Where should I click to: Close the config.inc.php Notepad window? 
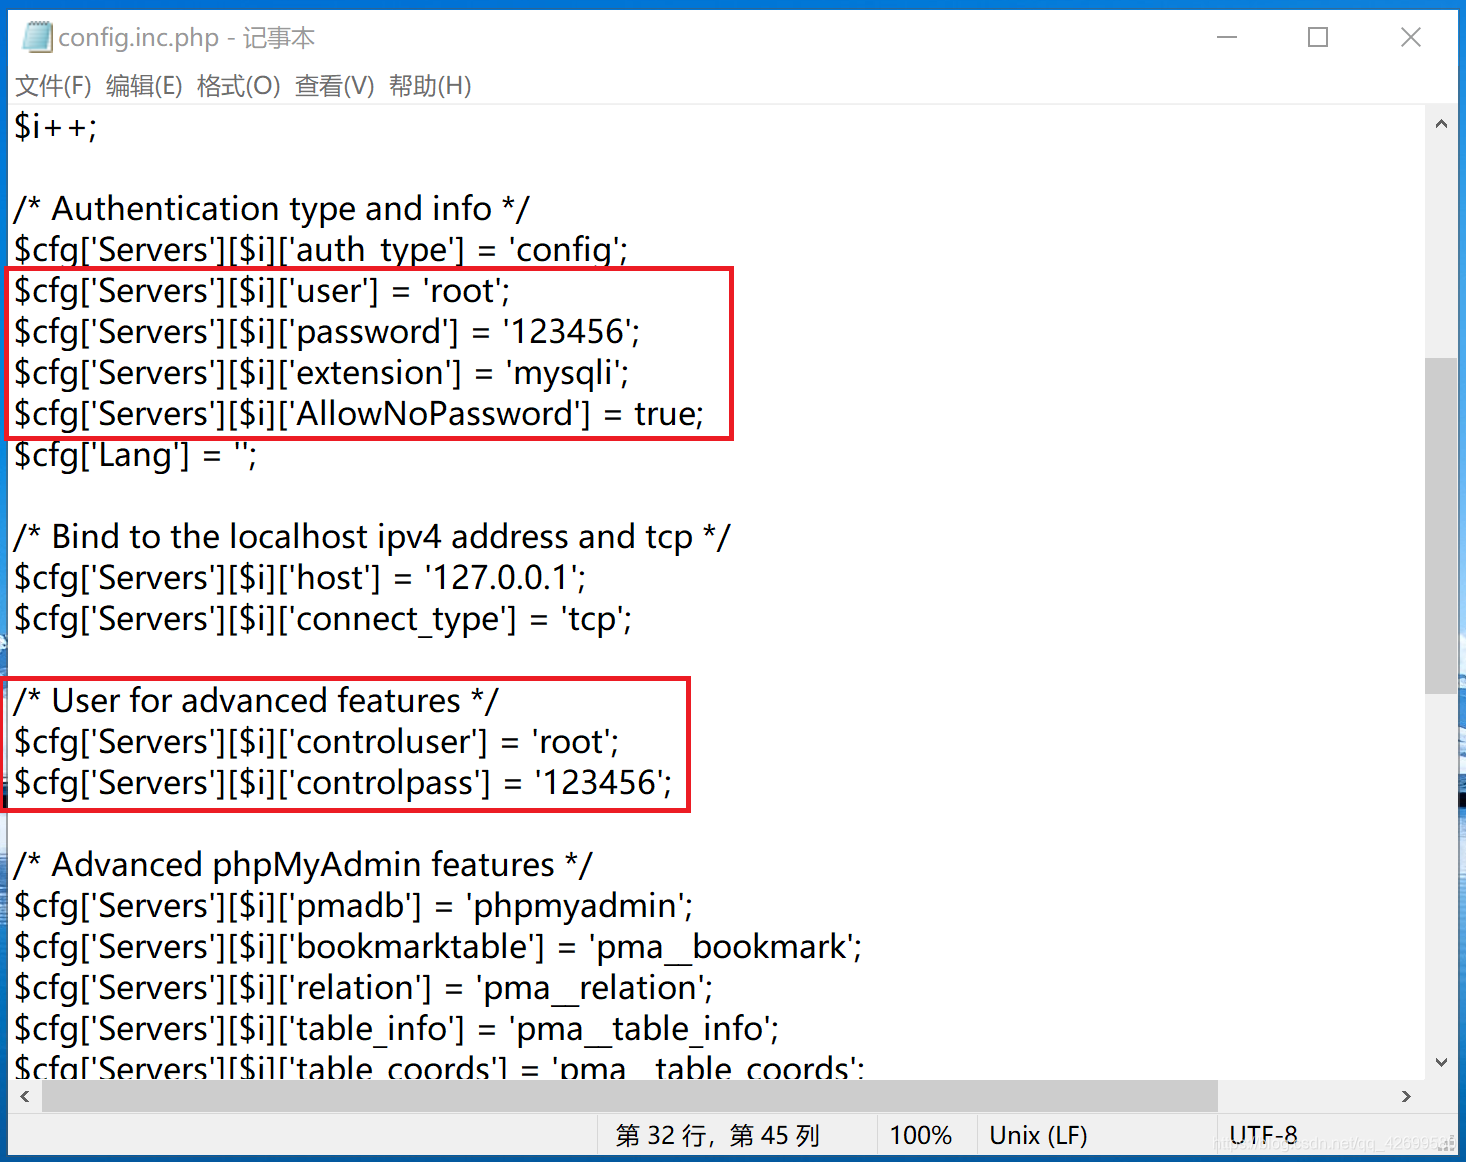click(1410, 37)
